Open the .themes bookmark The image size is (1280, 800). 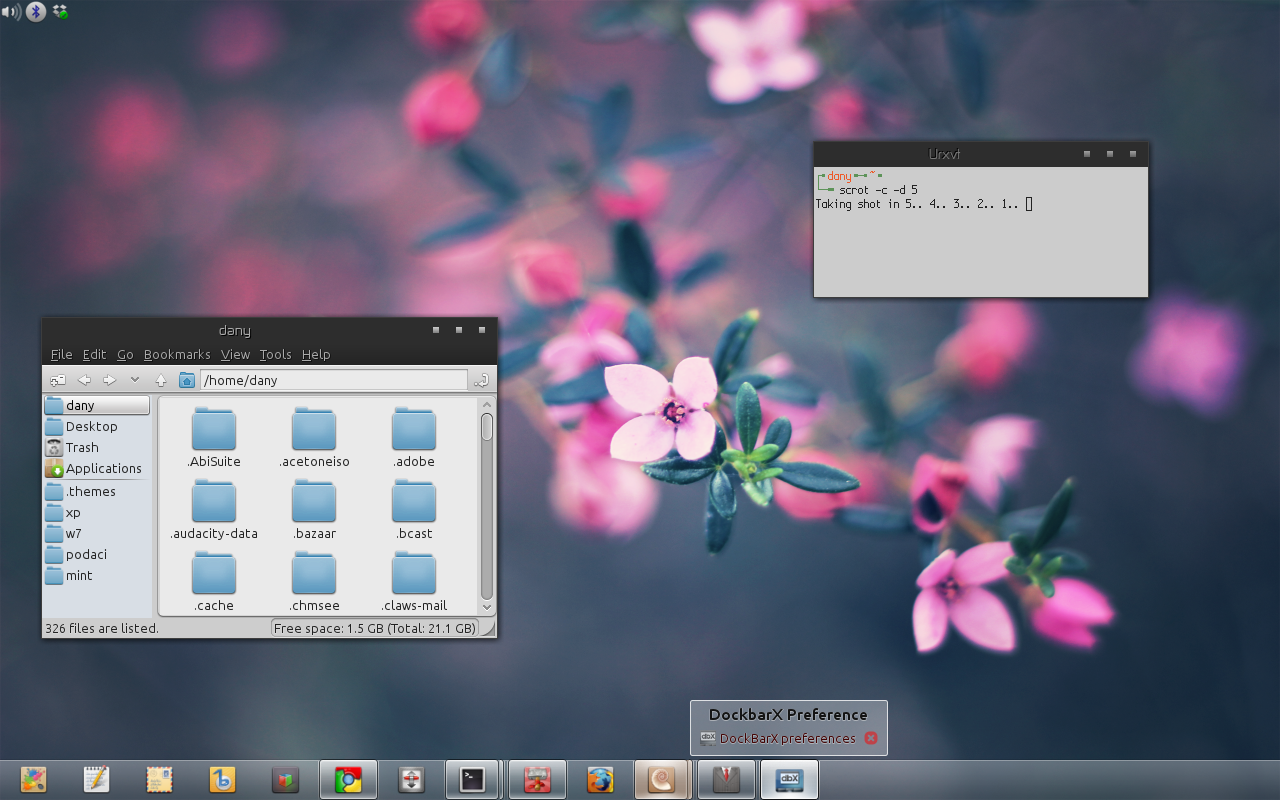coord(97,491)
